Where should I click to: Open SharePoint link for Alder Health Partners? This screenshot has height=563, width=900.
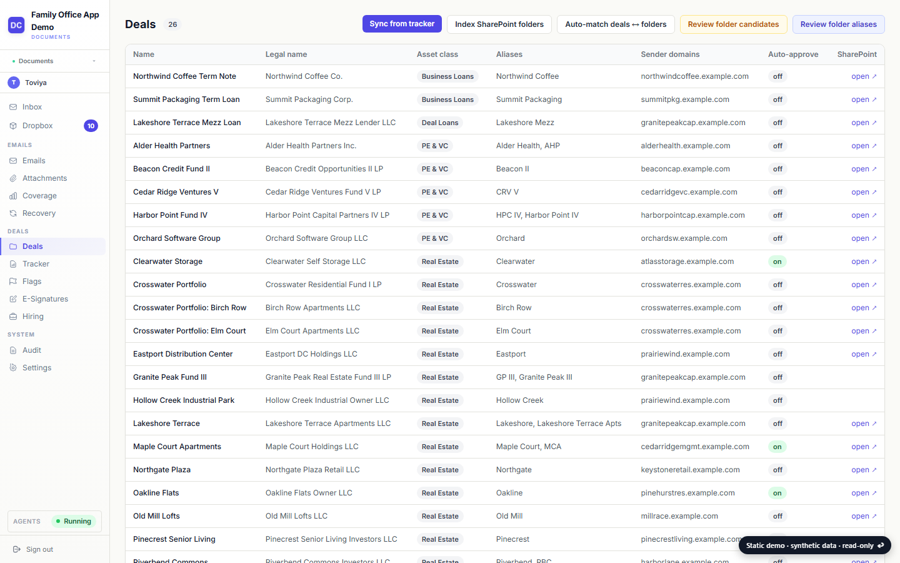[863, 146]
